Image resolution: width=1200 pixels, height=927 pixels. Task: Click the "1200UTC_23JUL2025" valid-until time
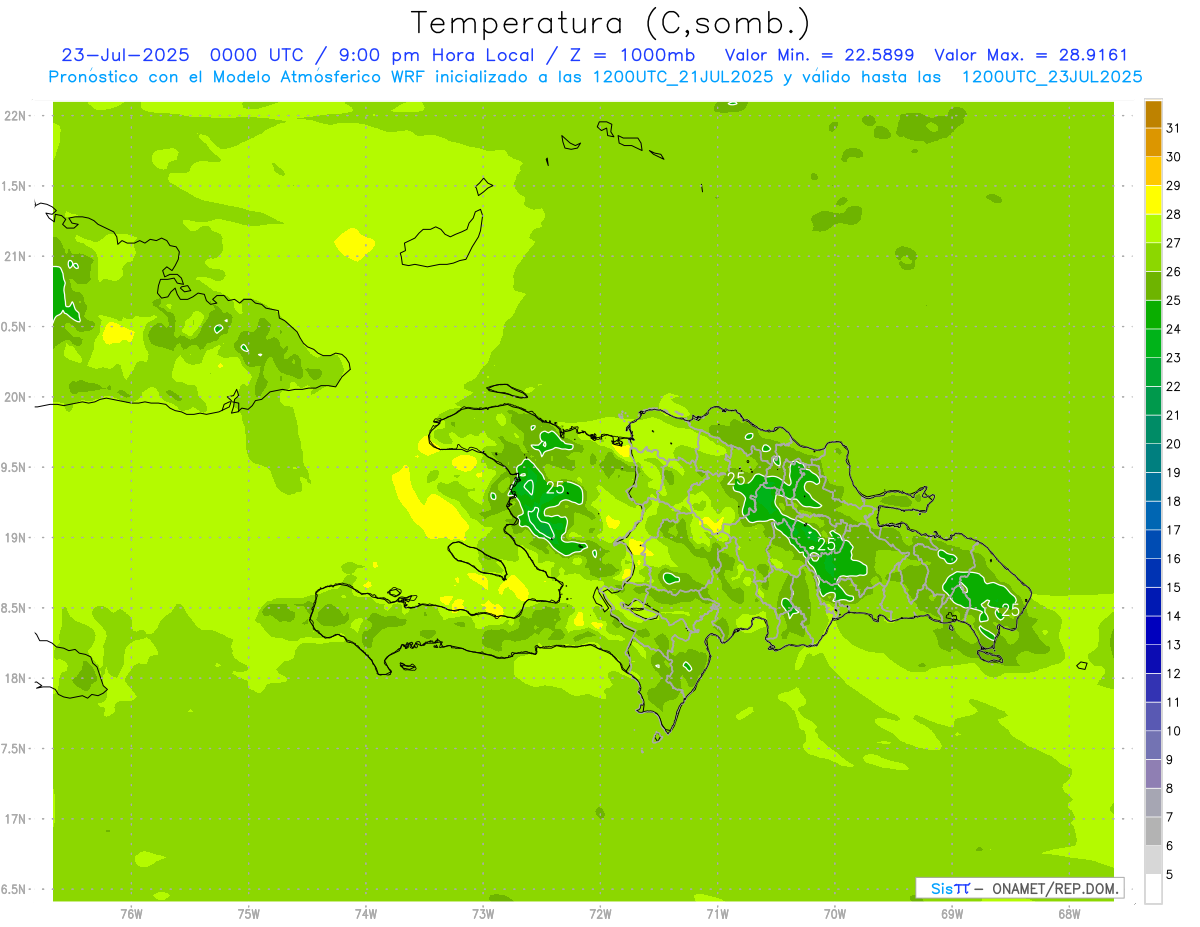(x=1052, y=77)
